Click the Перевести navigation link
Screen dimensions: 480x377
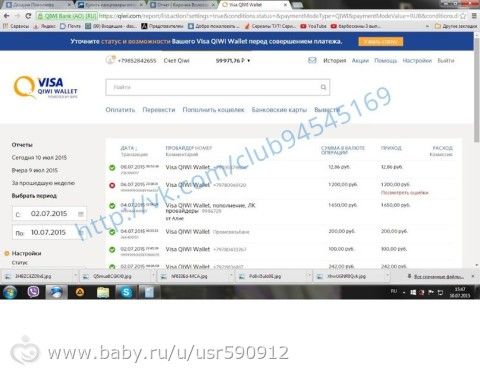[159, 110]
